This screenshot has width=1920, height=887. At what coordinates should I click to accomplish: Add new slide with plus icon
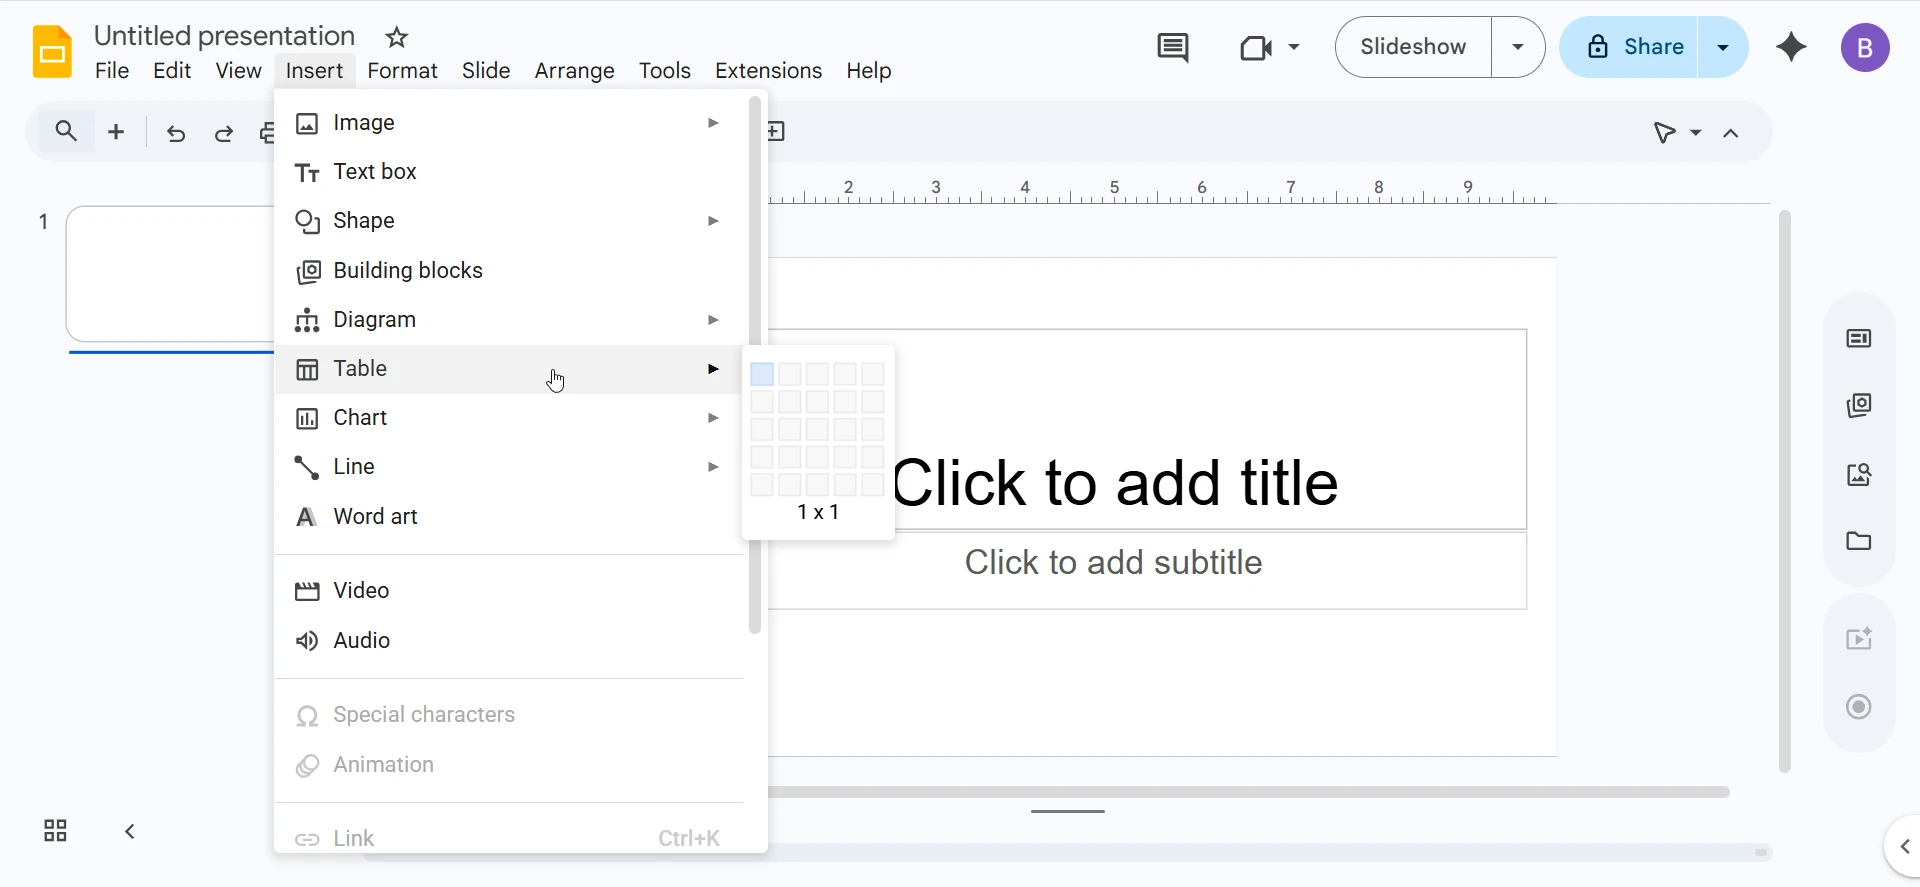point(116,132)
